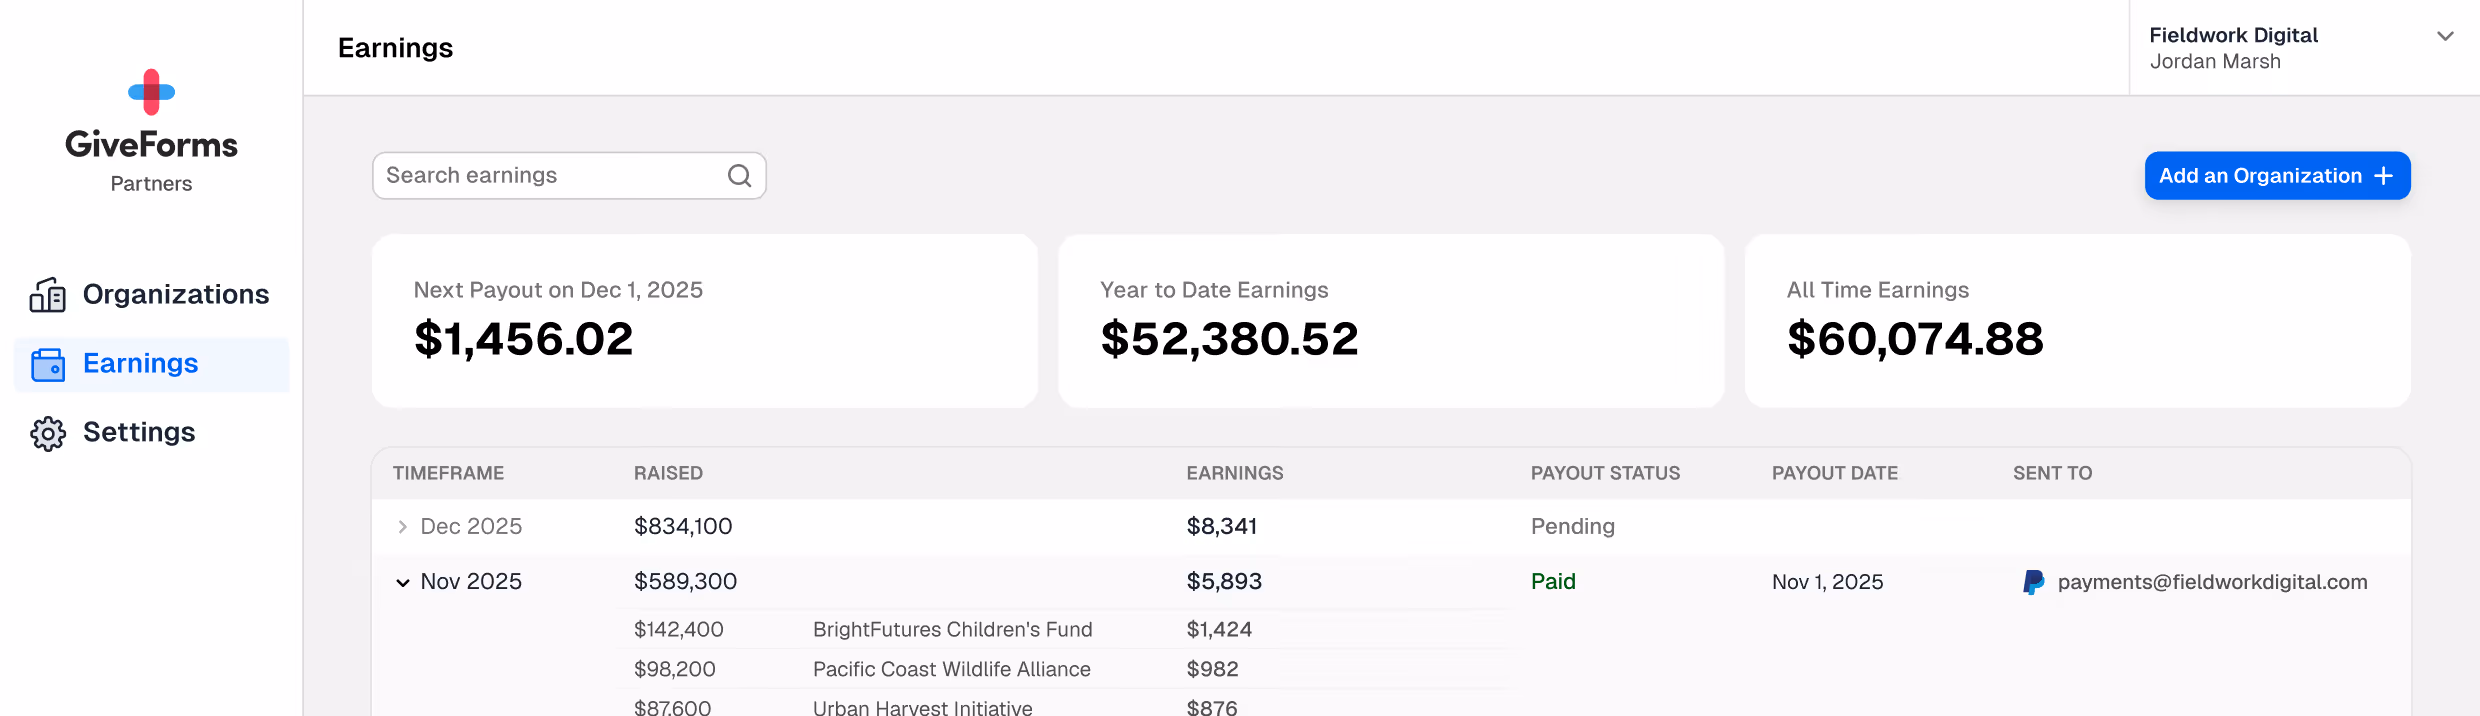The width and height of the screenshot is (2480, 716).
Task: Click the Pending payout status
Action: (1572, 527)
